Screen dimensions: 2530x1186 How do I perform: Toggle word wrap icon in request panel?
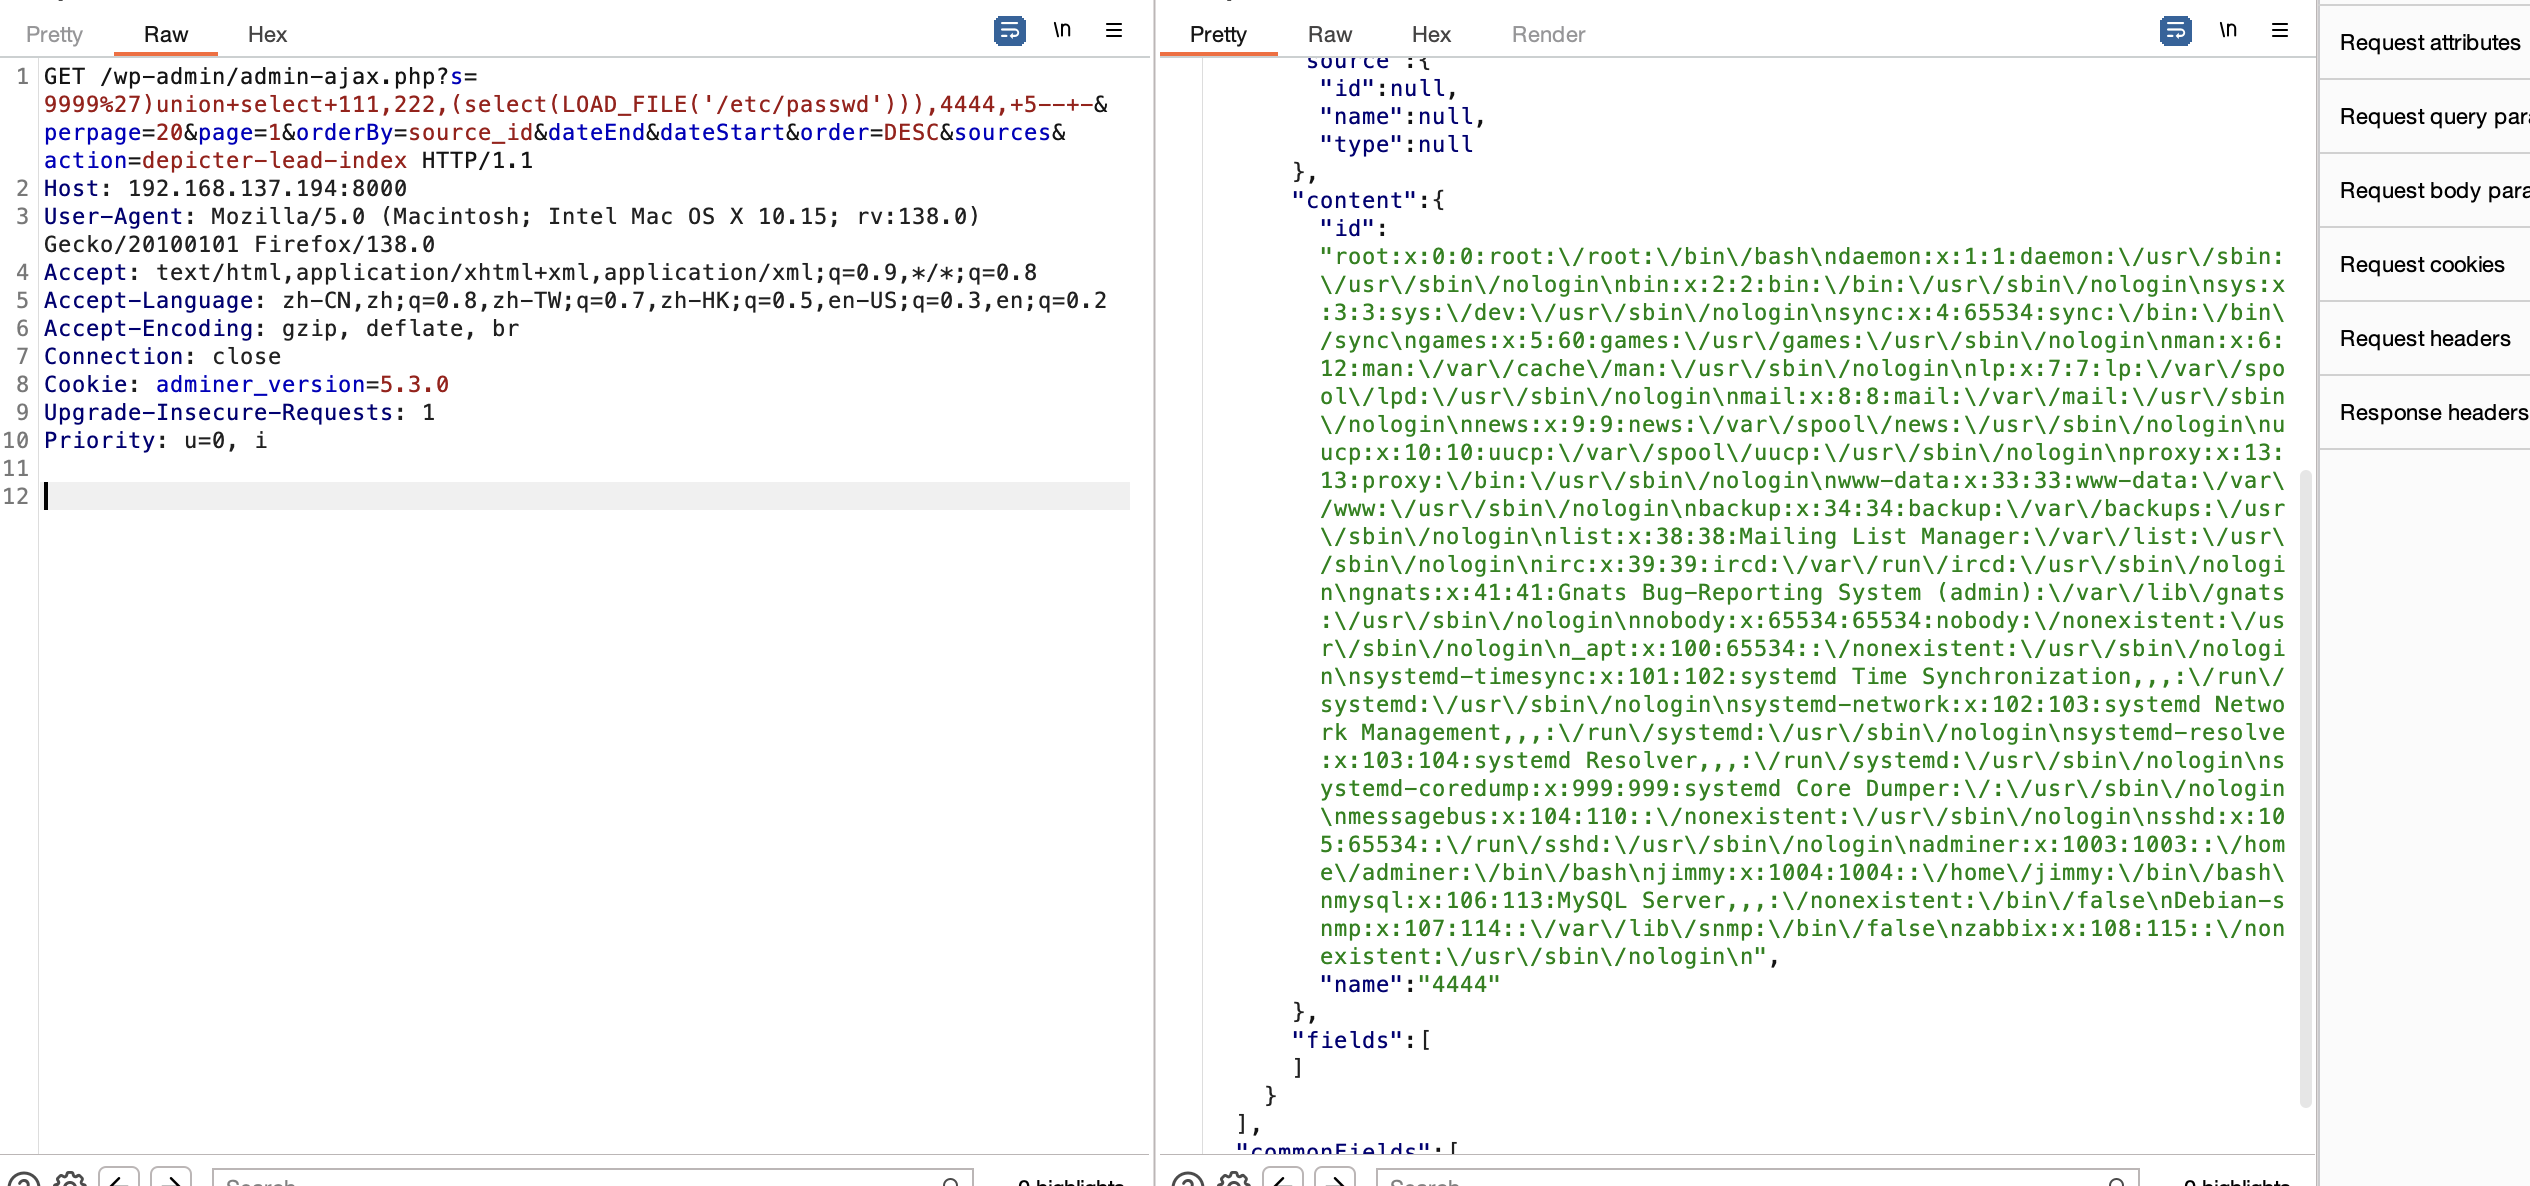point(1009,31)
